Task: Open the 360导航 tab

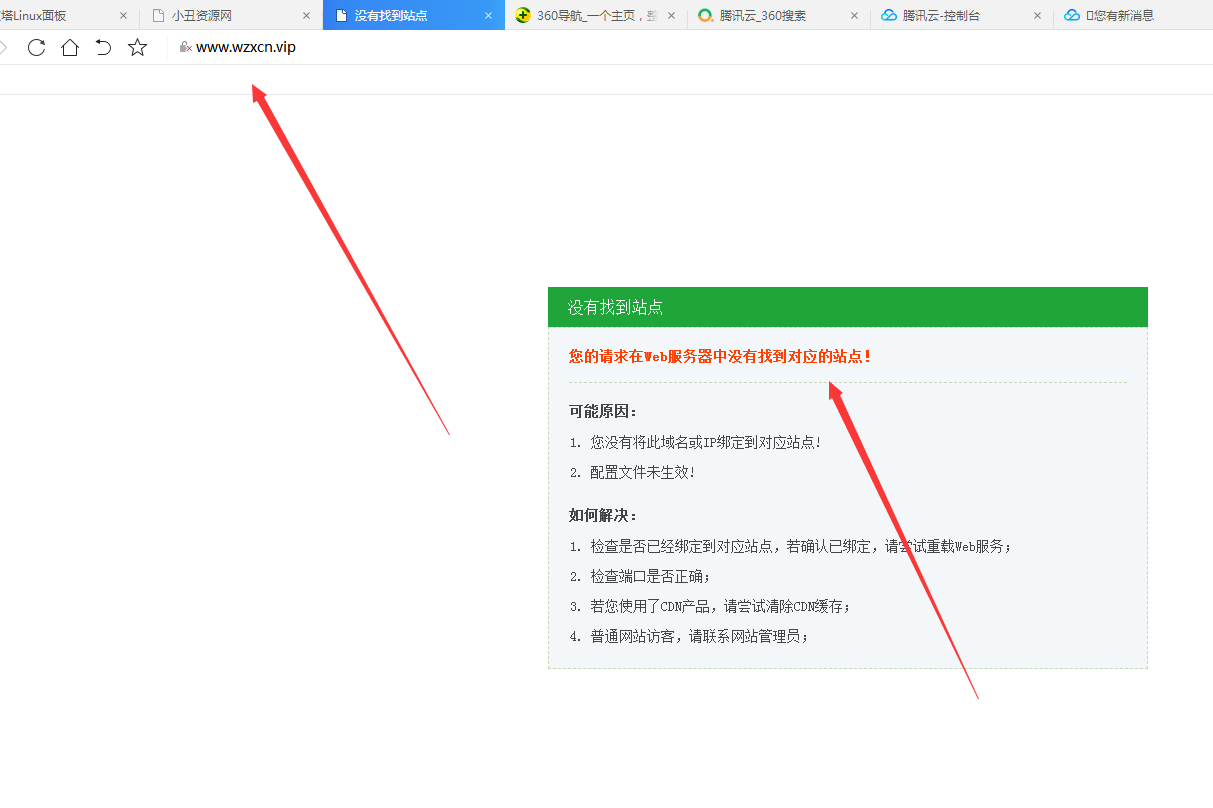Action: [x=596, y=15]
